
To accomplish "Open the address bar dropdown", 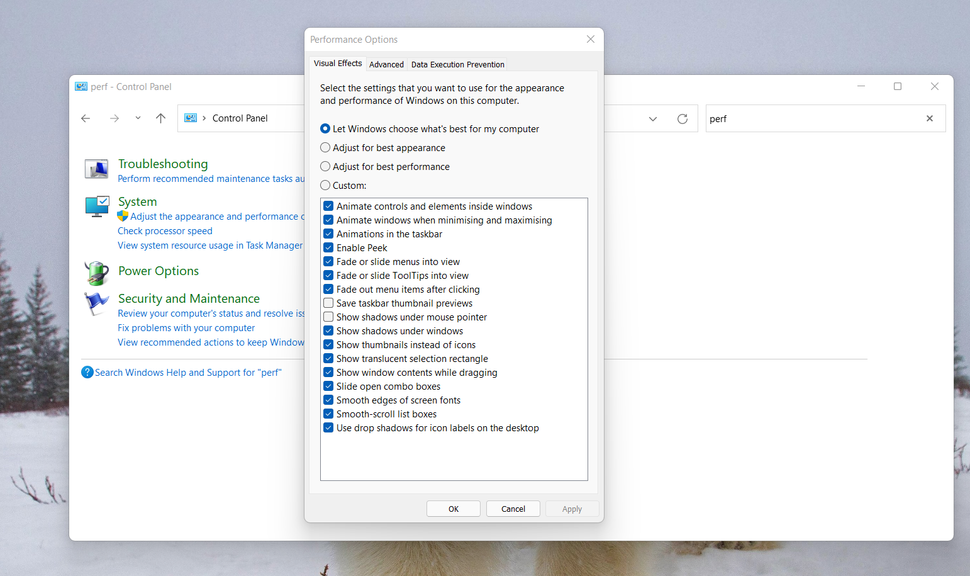I will pos(651,118).
